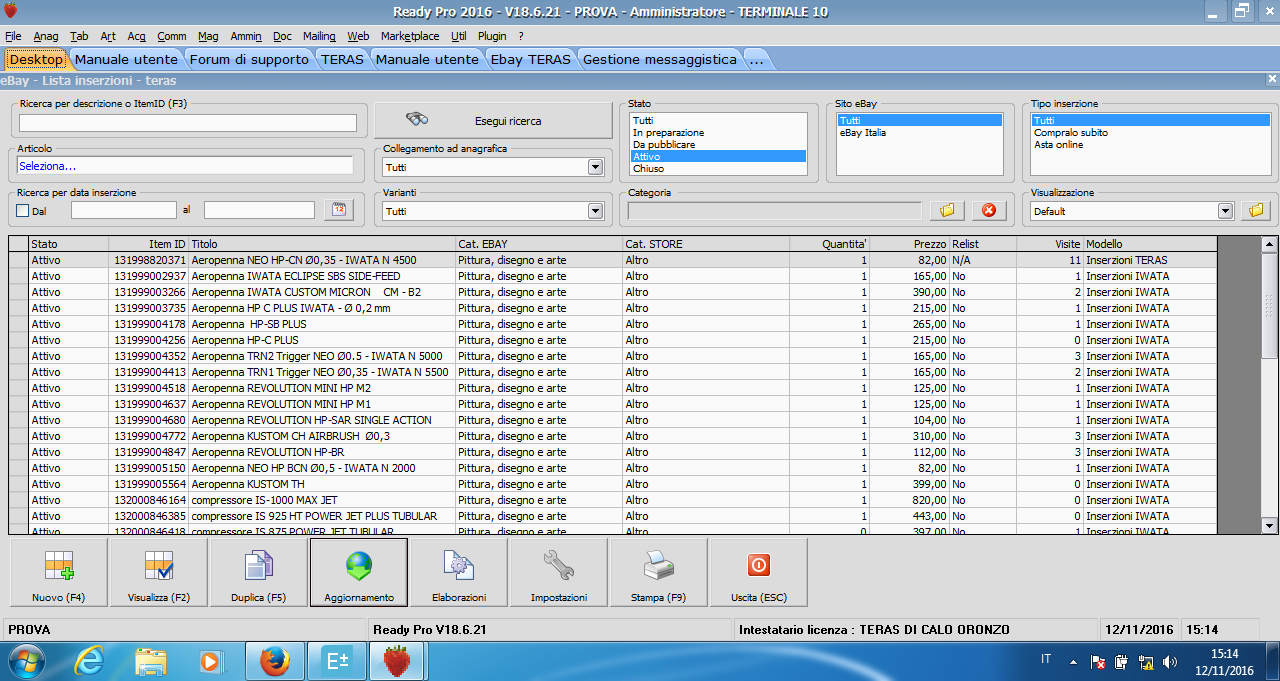Image resolution: width=1280 pixels, height=681 pixels.
Task: Click the Dal start date field
Action: coord(124,210)
